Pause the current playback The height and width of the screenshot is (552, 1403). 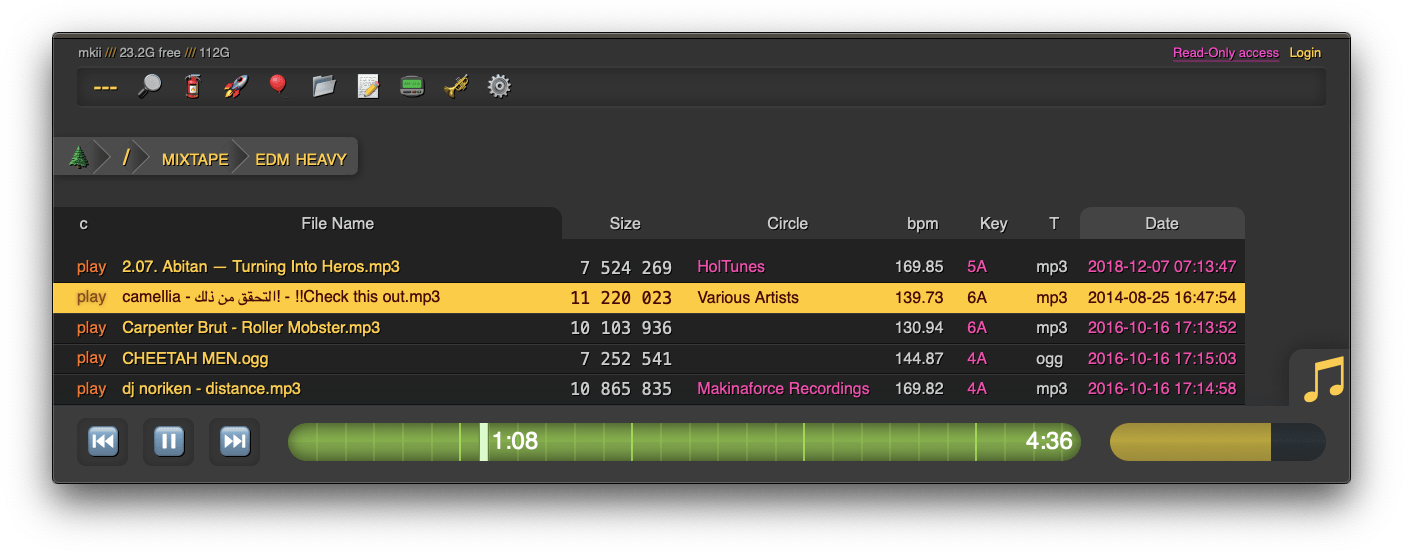(169, 441)
